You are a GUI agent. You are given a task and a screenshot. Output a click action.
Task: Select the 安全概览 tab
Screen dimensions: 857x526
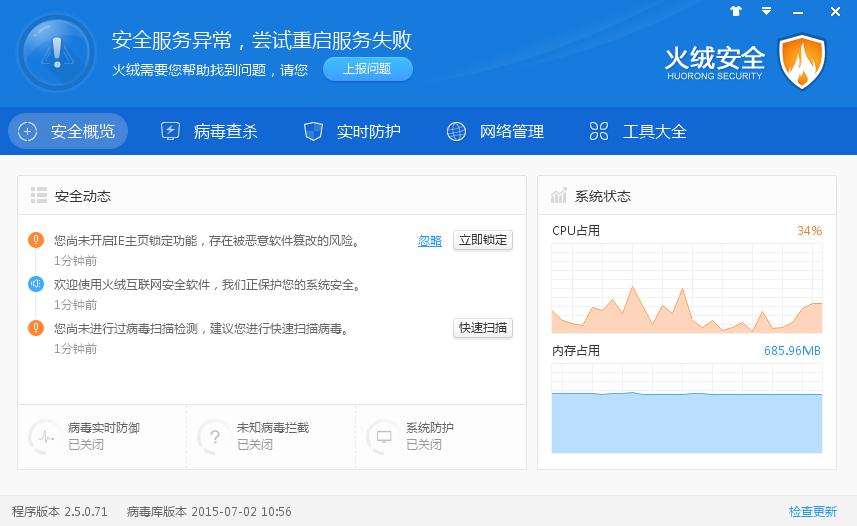click(x=68, y=131)
